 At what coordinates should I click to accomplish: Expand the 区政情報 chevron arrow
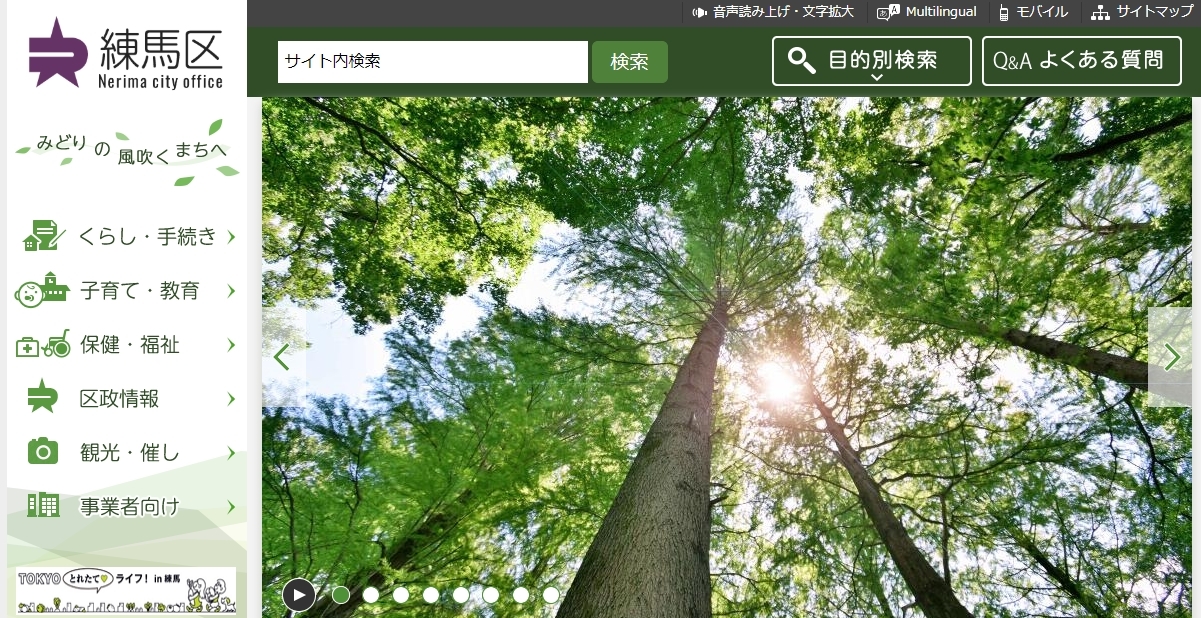pyautogui.click(x=231, y=399)
